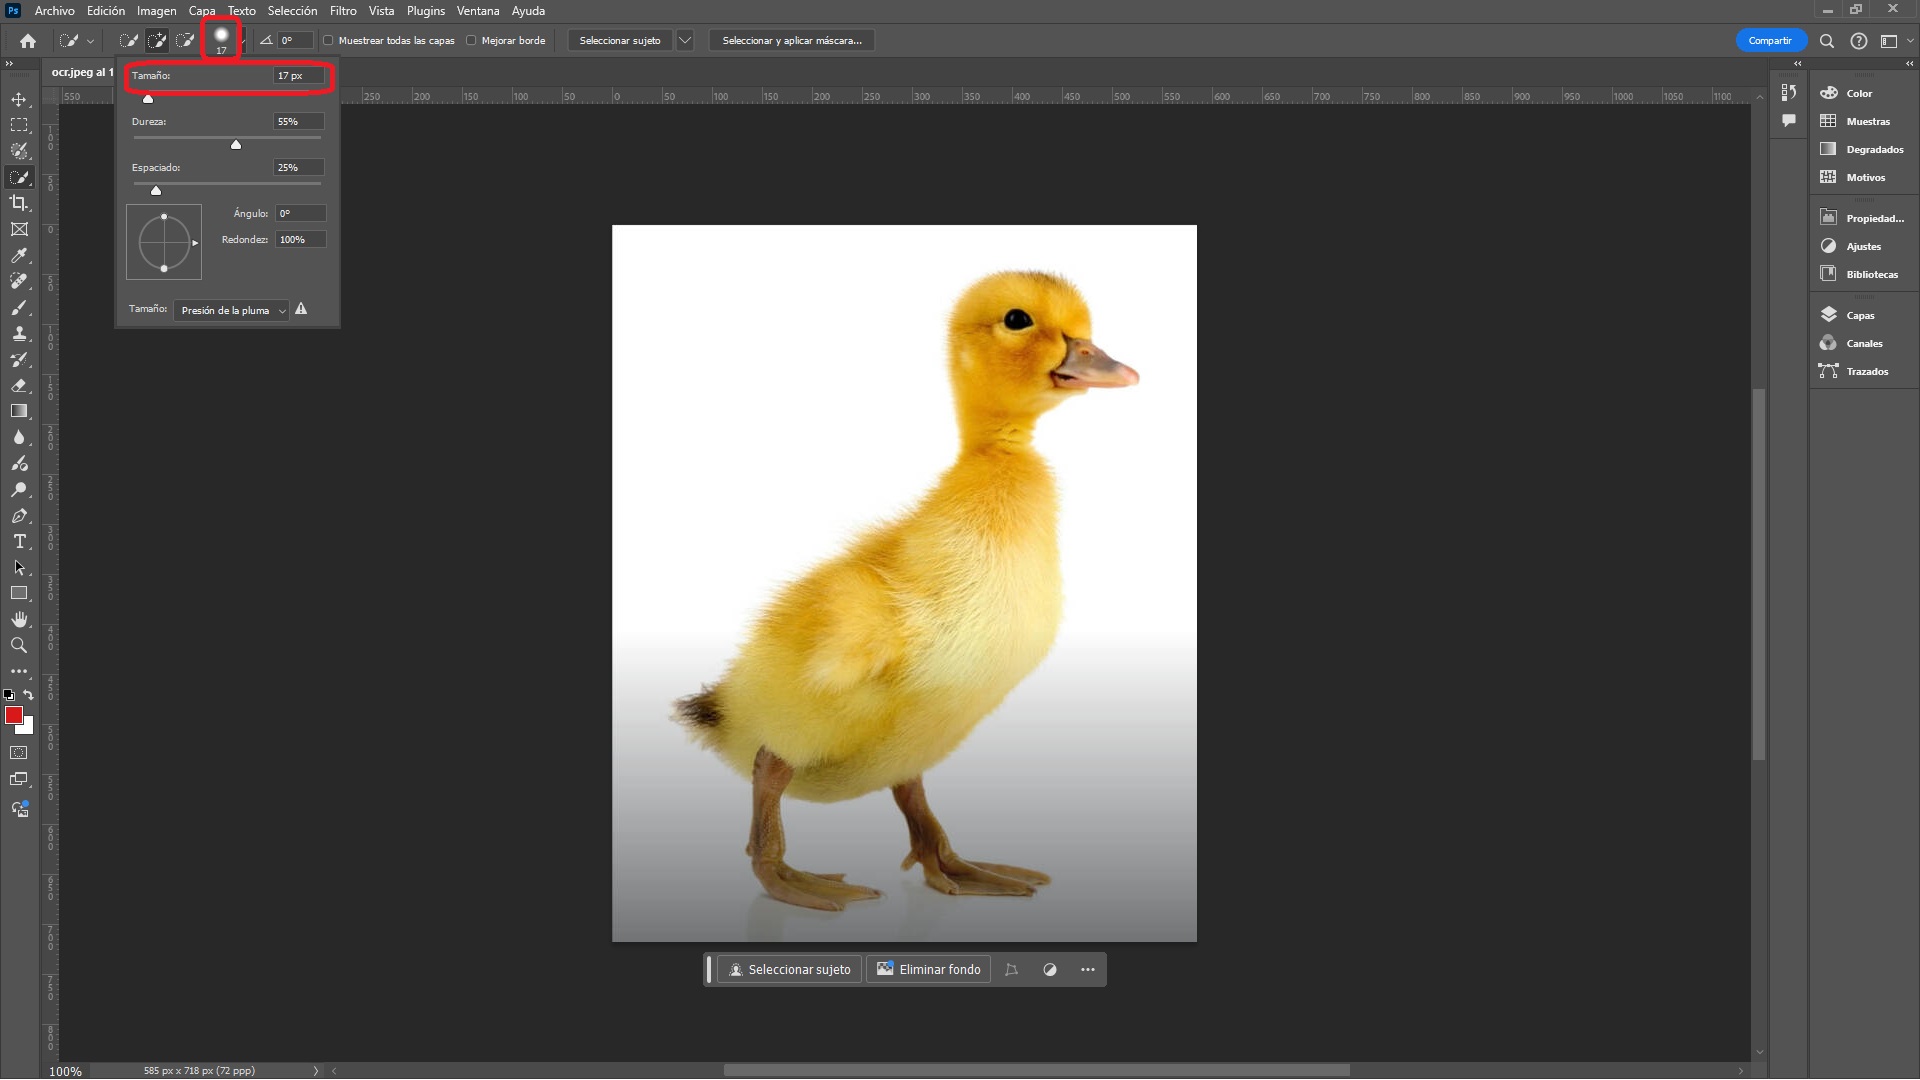Select the Blur tool

(x=19, y=437)
